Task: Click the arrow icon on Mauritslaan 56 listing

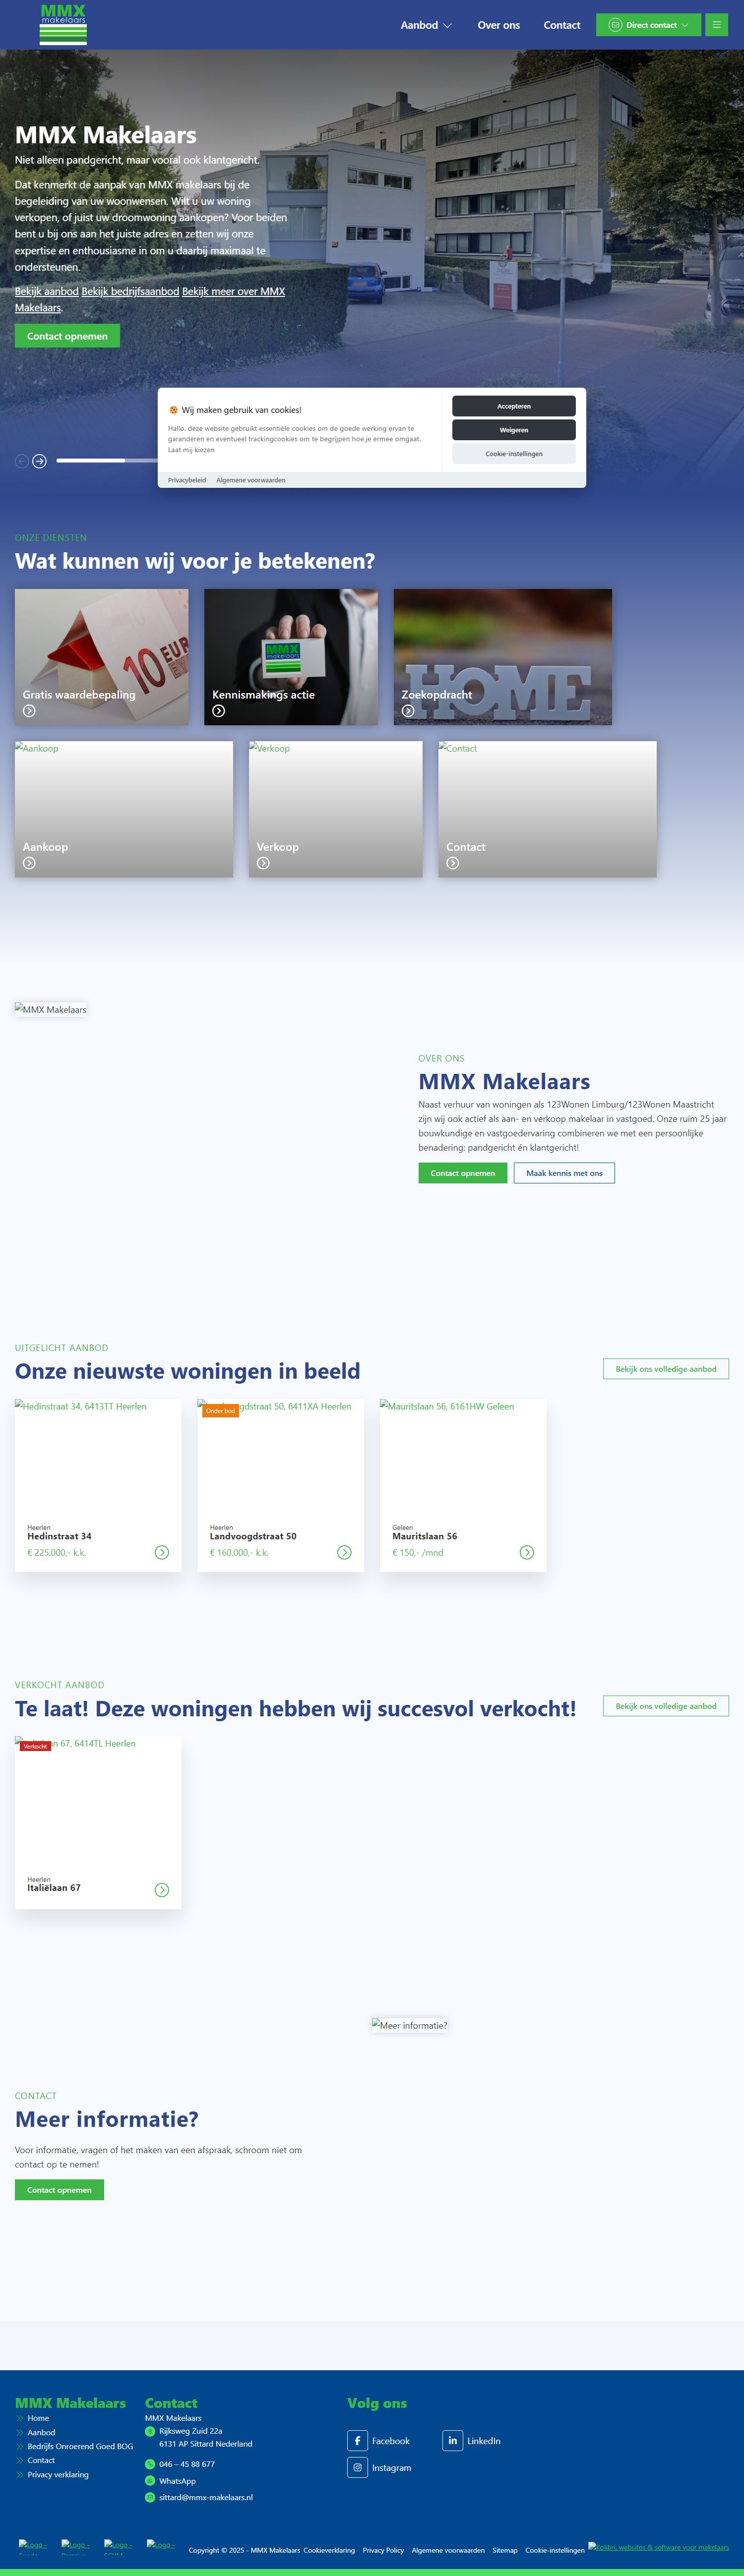Action: point(527,1553)
